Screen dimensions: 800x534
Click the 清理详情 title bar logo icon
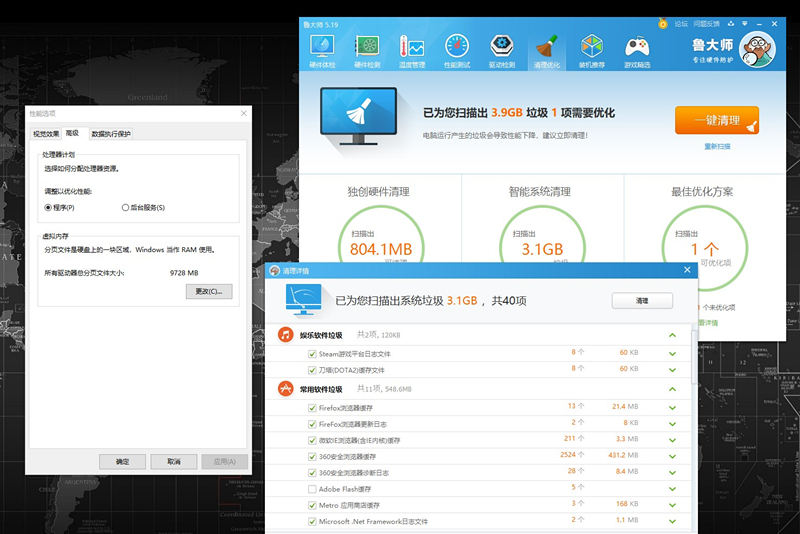click(x=275, y=270)
